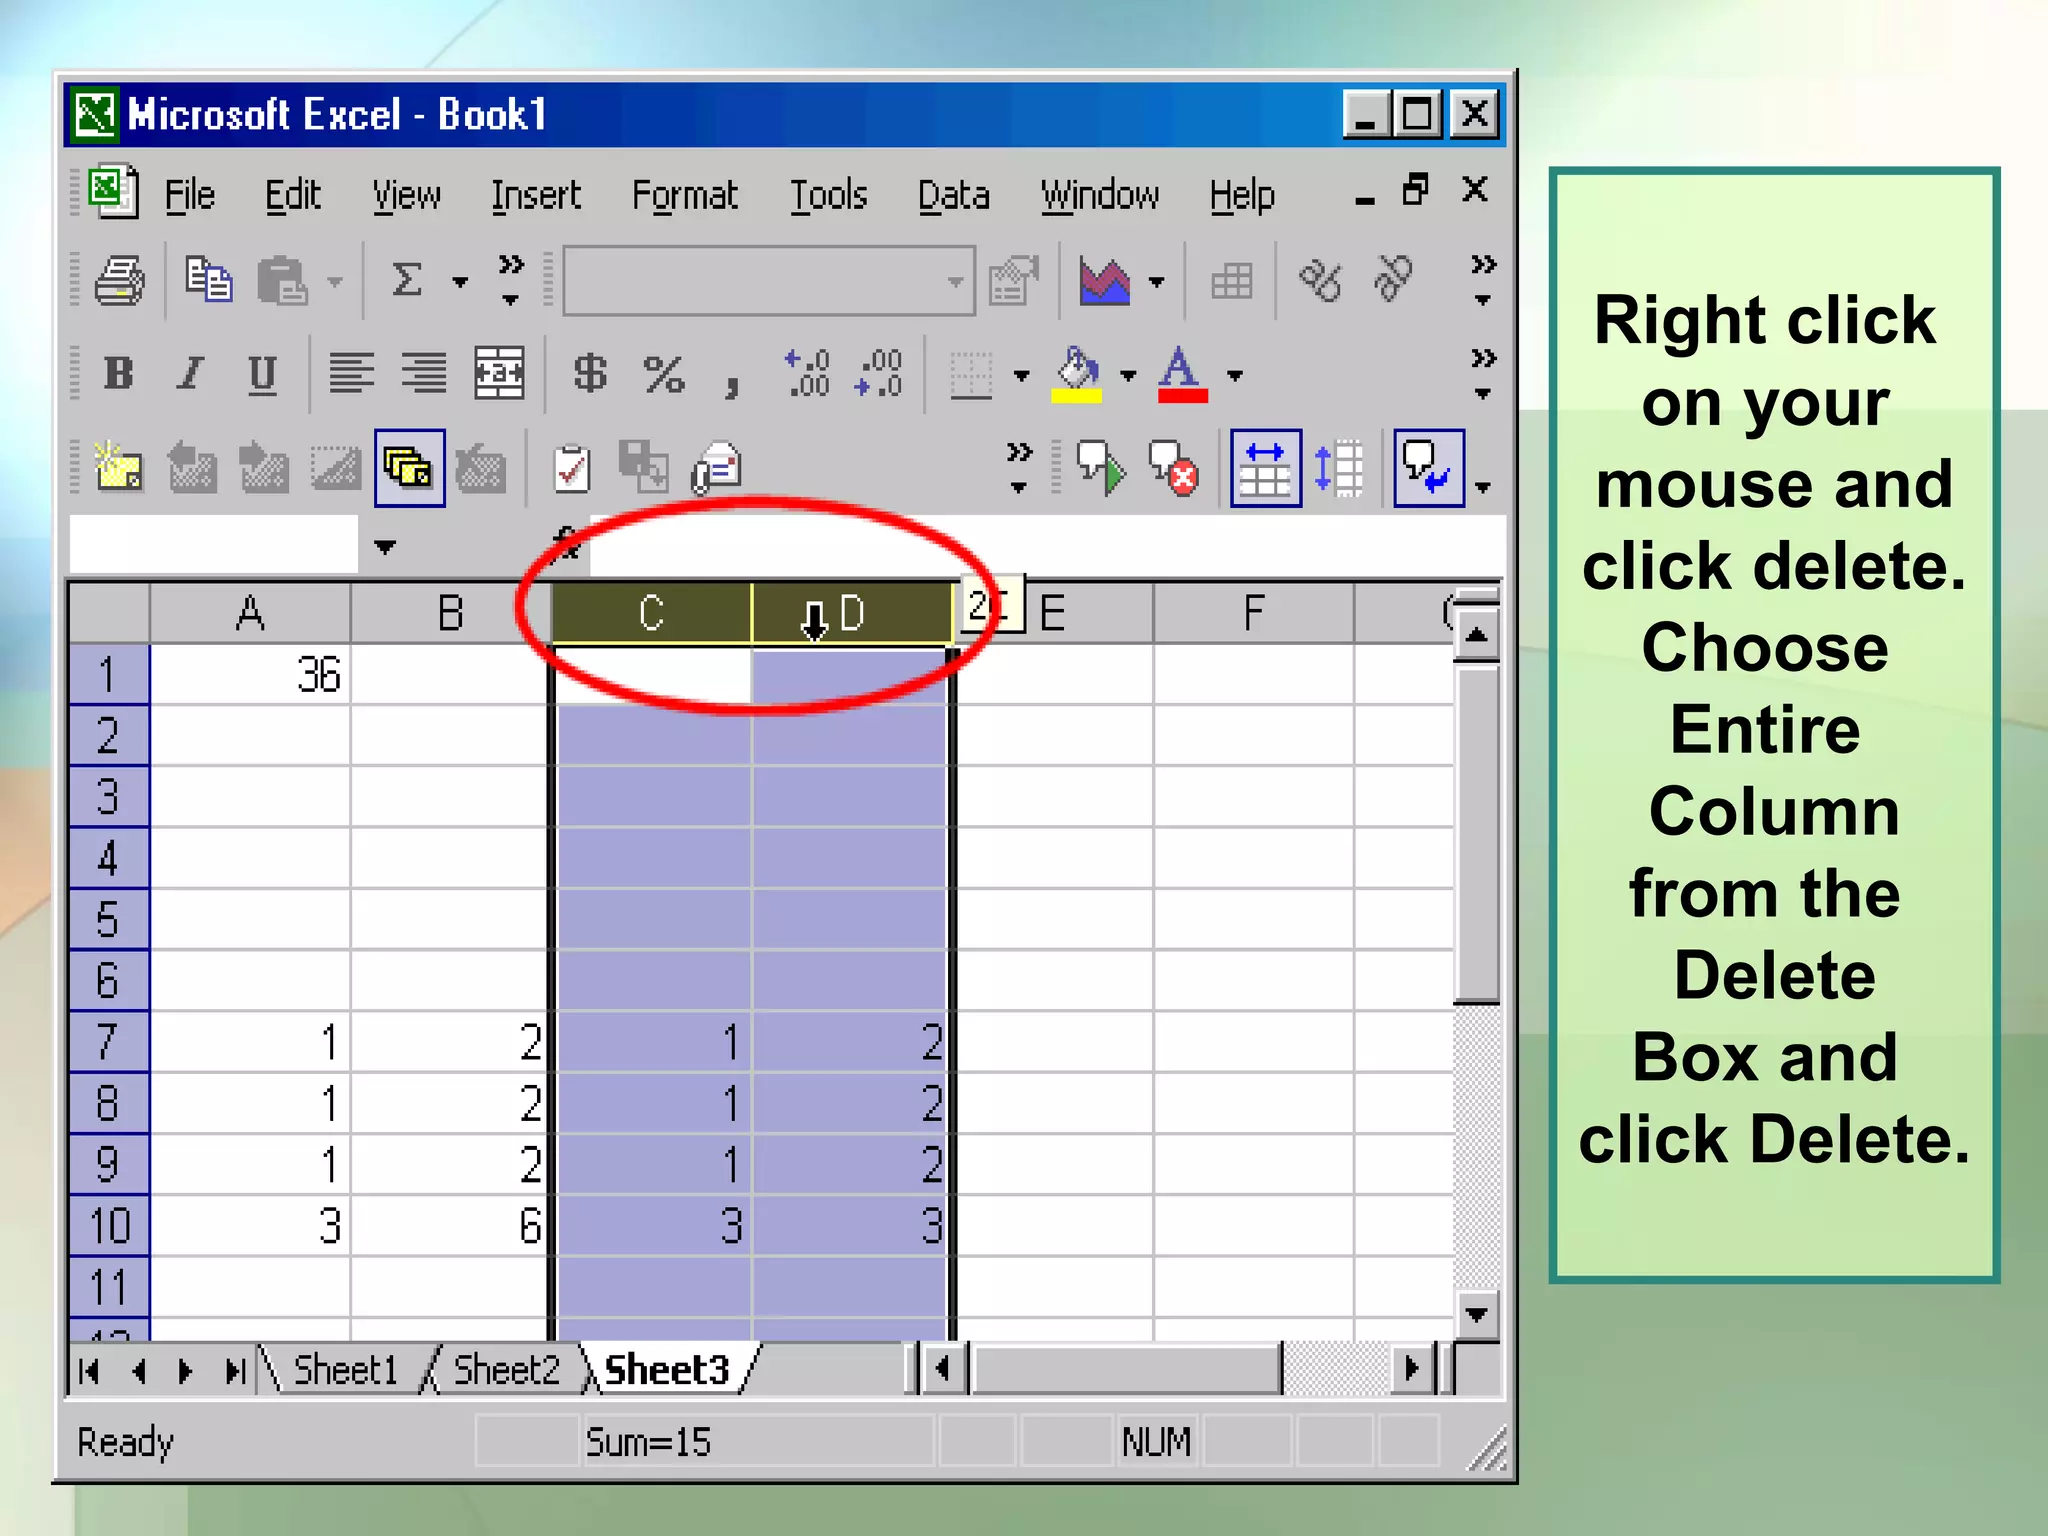The height and width of the screenshot is (1536, 2048).
Task: Click the Create Task clipboard checkmark icon
Action: point(572,468)
